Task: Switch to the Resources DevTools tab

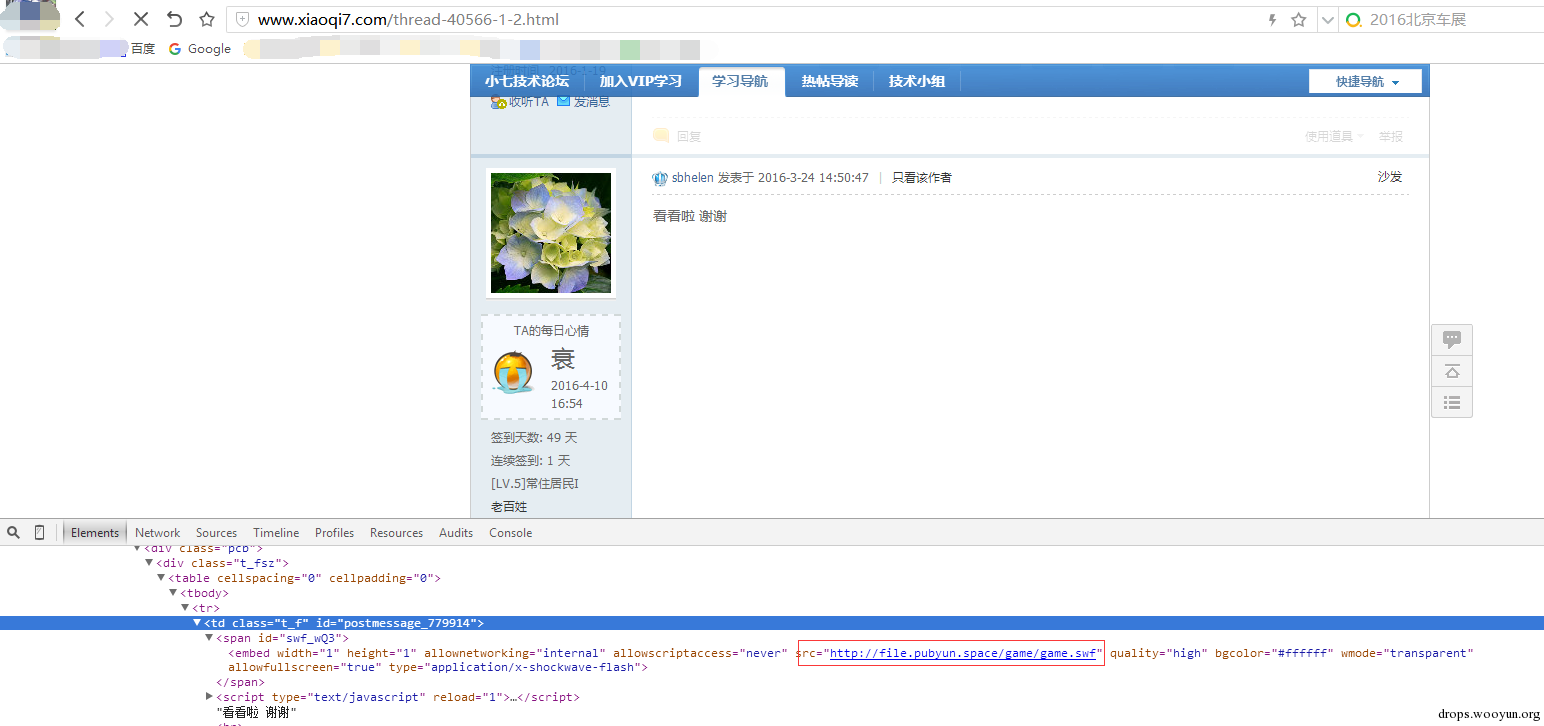Action: coord(397,533)
